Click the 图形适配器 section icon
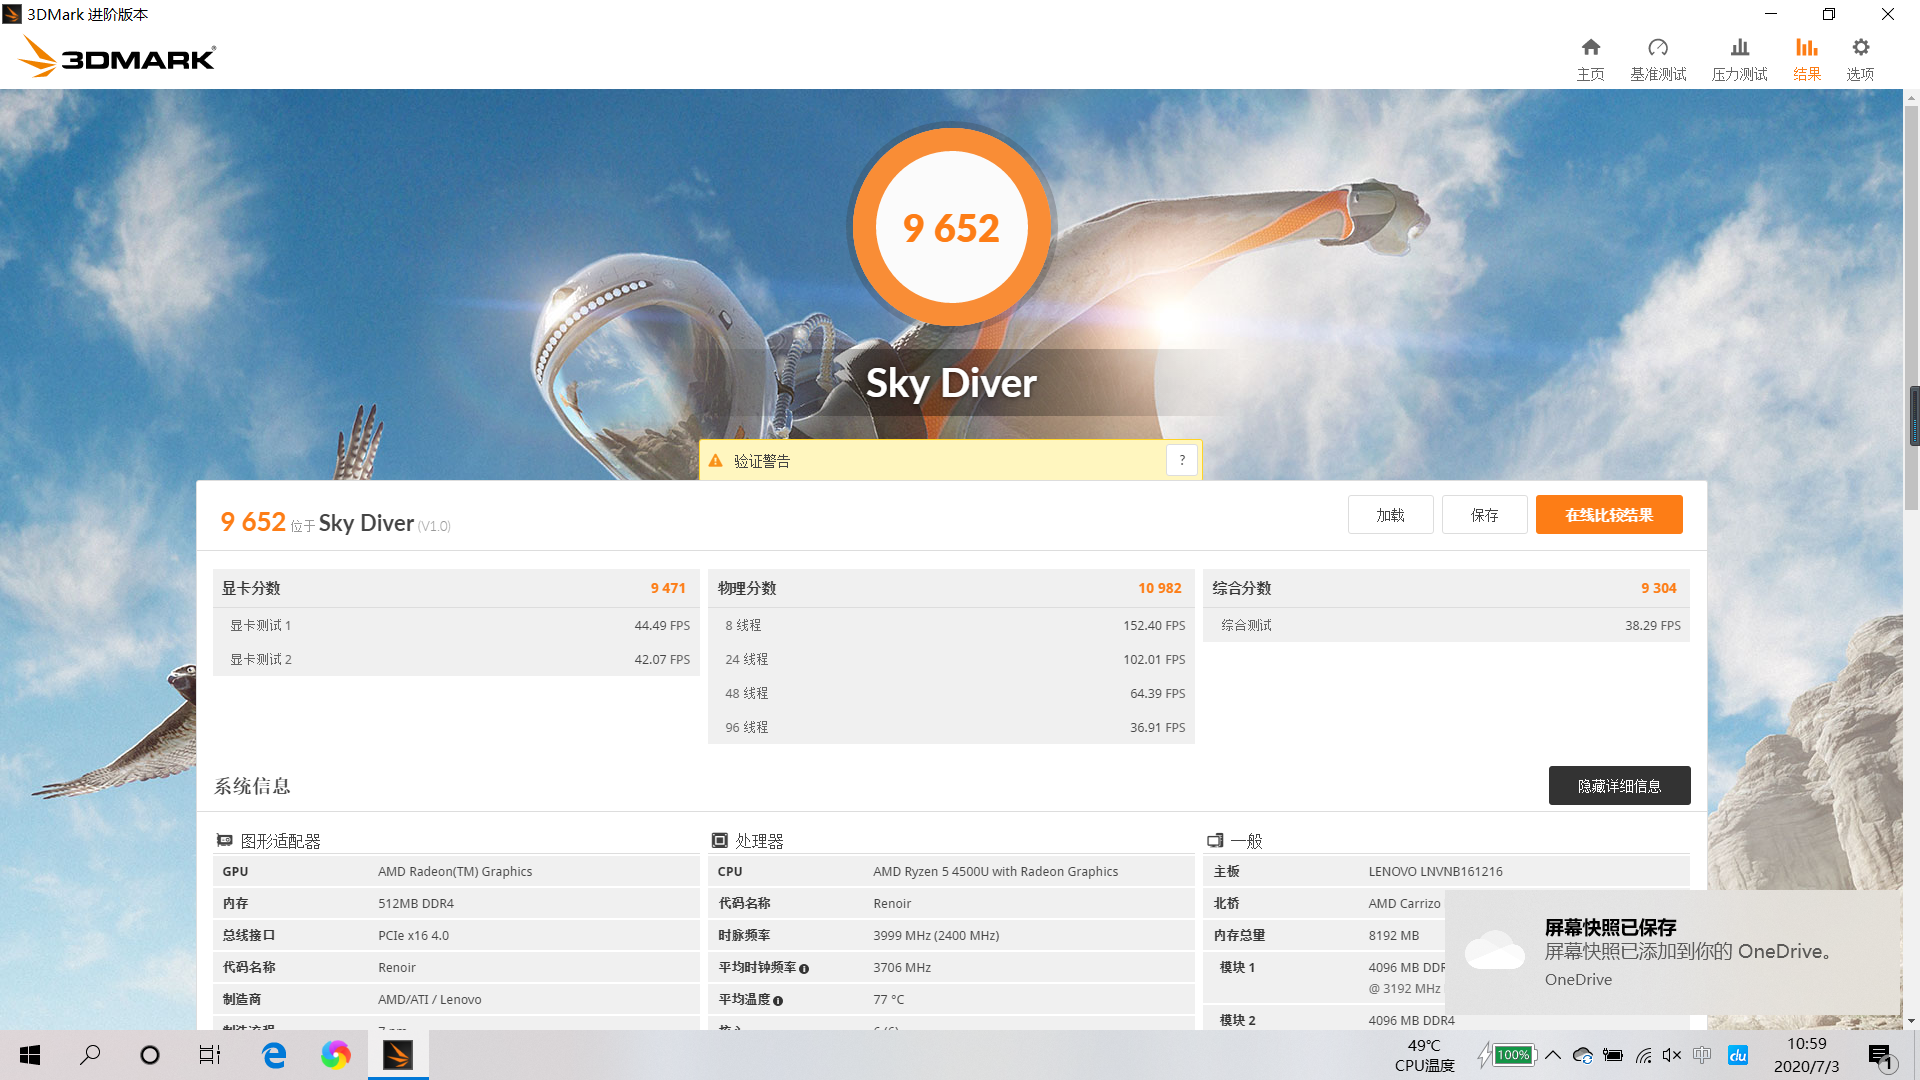 (224, 841)
